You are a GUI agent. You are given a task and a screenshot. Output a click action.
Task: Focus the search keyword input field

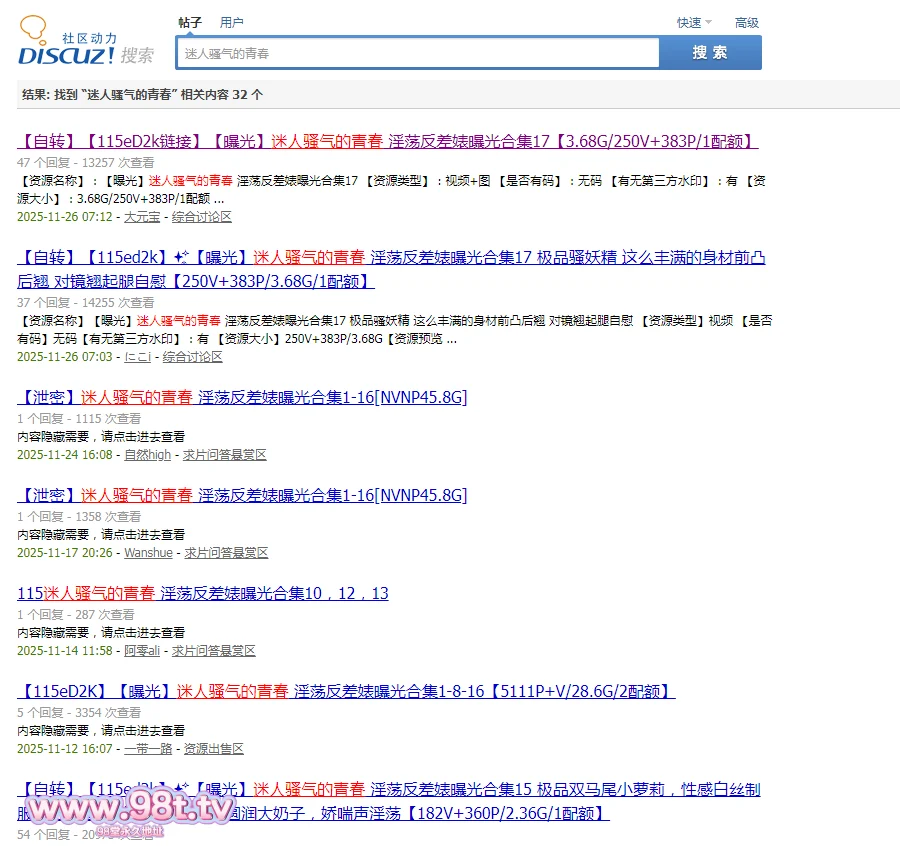417,53
